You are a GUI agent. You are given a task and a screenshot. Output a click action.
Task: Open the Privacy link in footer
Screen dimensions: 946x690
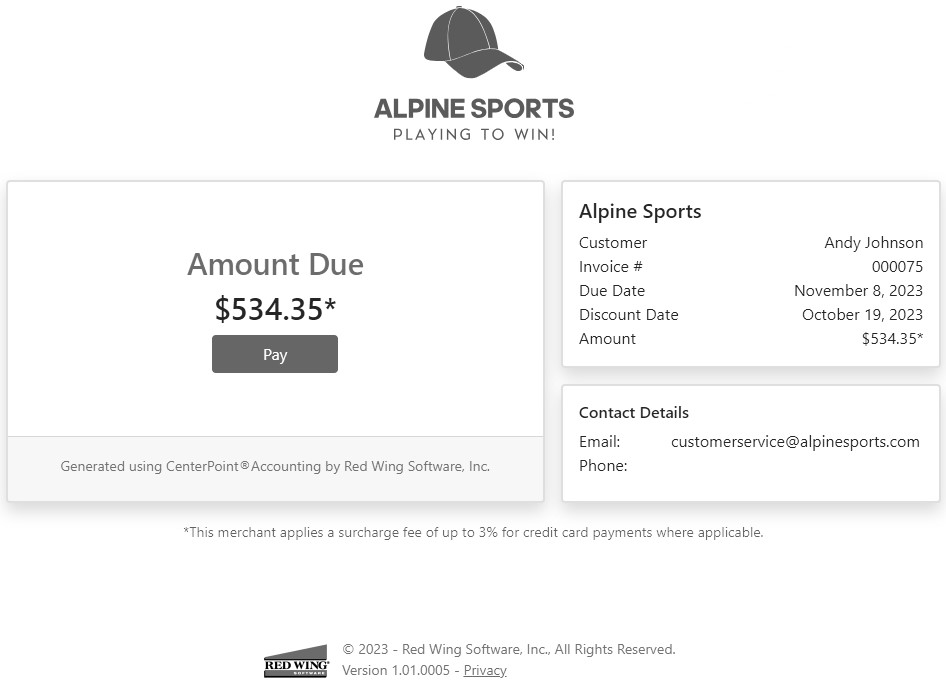click(x=485, y=670)
